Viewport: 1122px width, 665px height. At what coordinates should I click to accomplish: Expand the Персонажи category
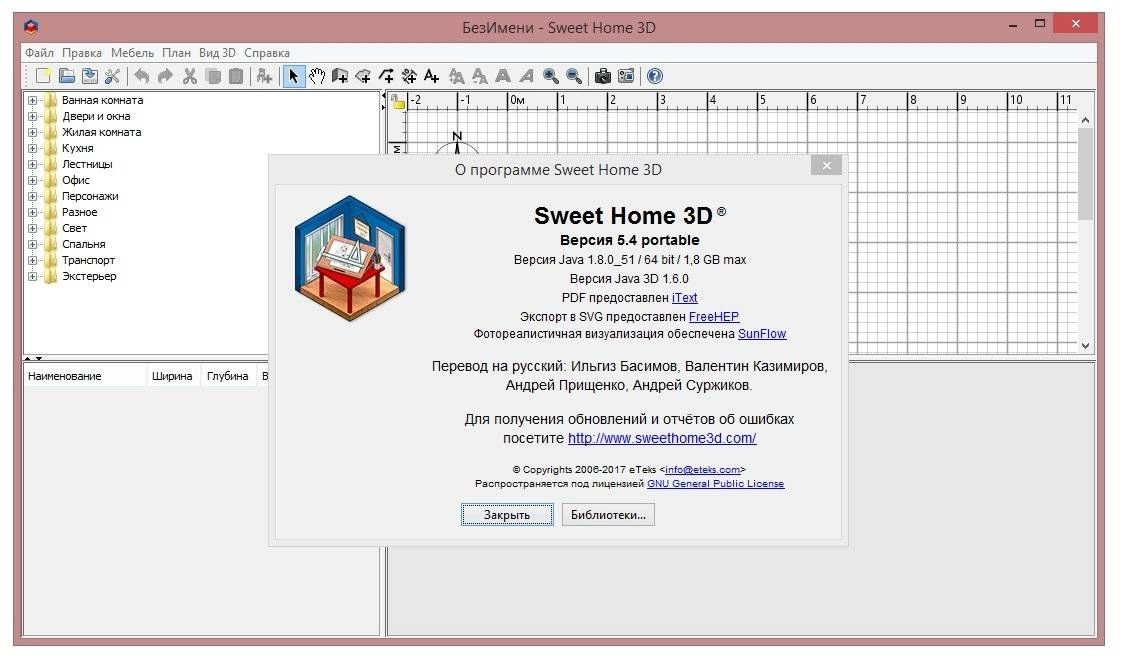pos(32,196)
